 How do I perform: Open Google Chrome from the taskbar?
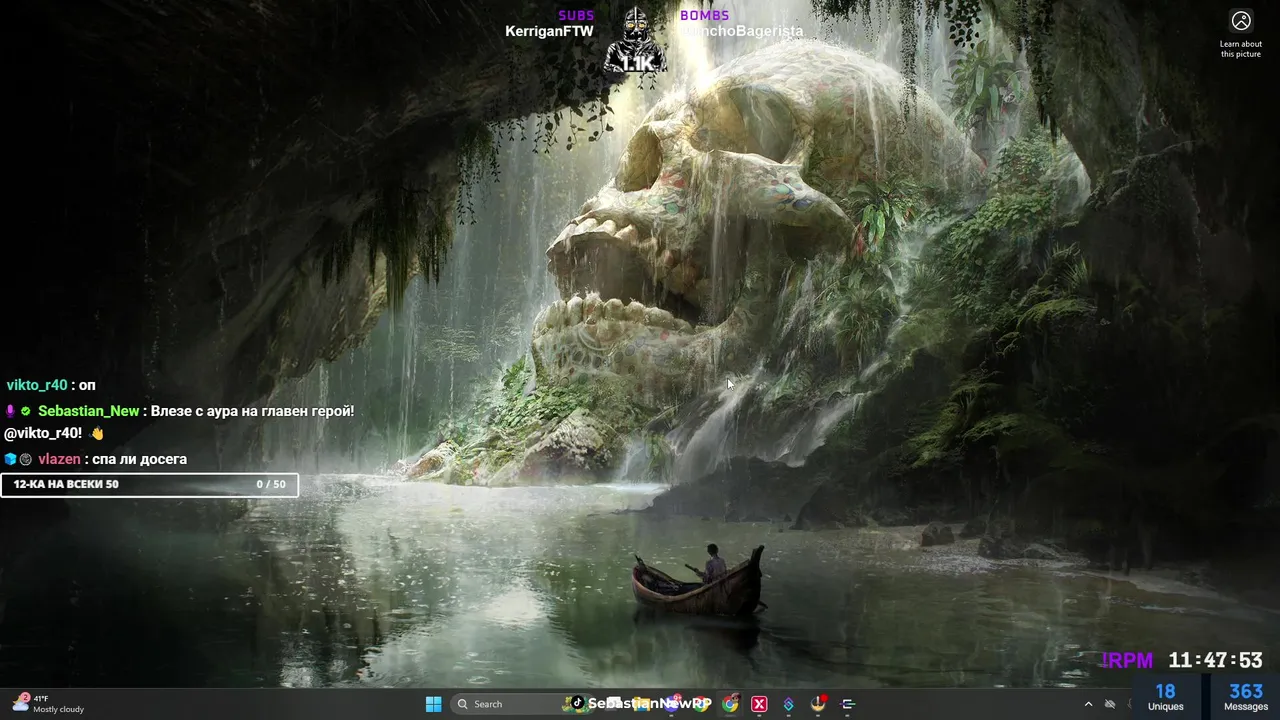[731, 704]
